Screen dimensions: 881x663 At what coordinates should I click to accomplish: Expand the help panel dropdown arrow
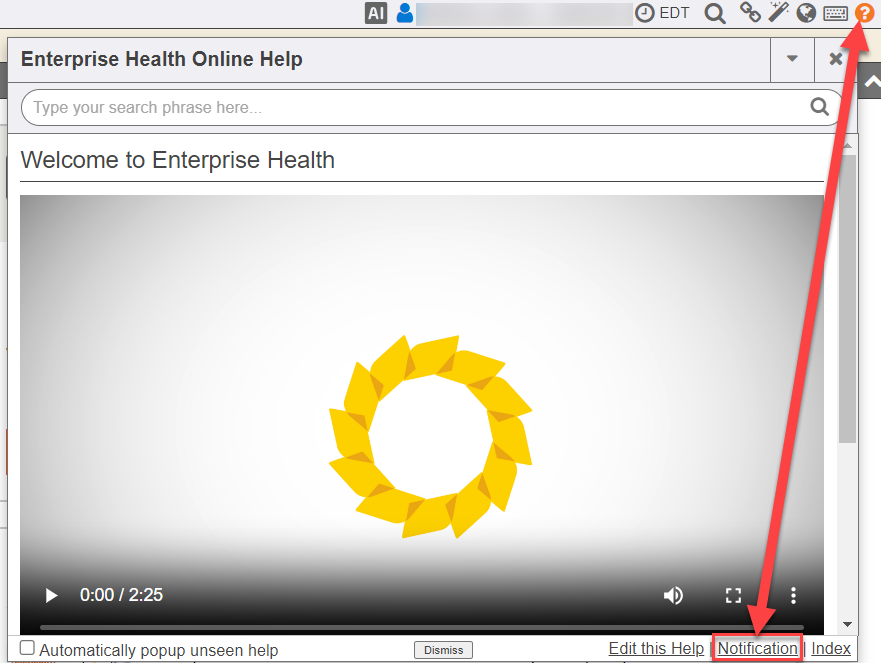(792, 59)
